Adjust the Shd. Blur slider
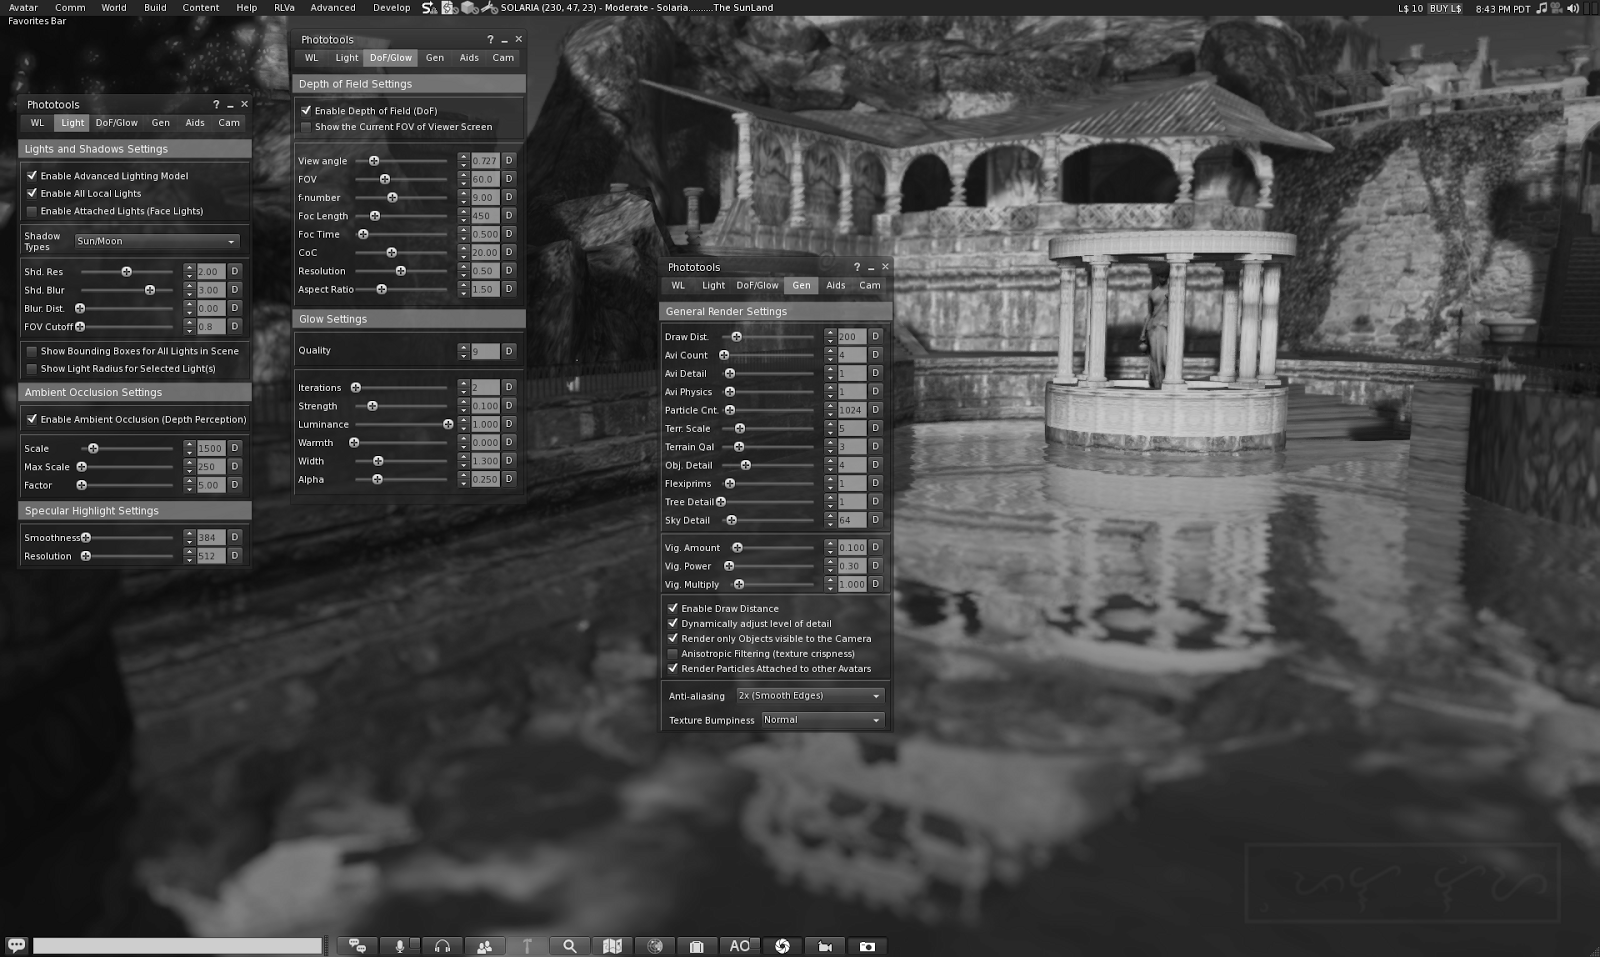Viewport: 1600px width, 957px height. tap(128, 290)
